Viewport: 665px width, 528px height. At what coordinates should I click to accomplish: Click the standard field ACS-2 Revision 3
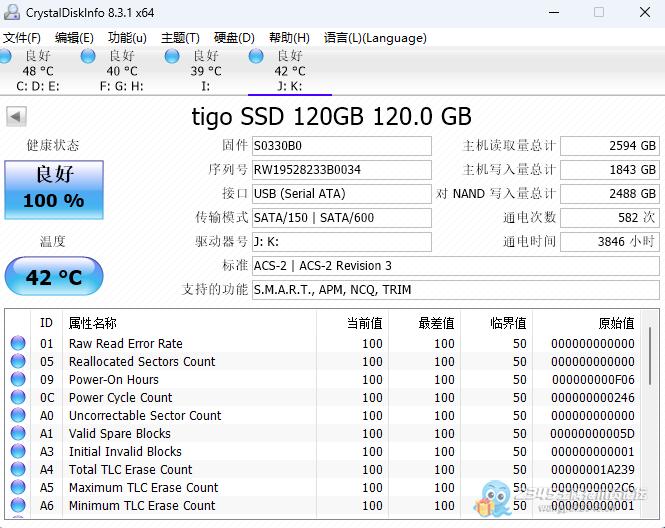coord(456,266)
